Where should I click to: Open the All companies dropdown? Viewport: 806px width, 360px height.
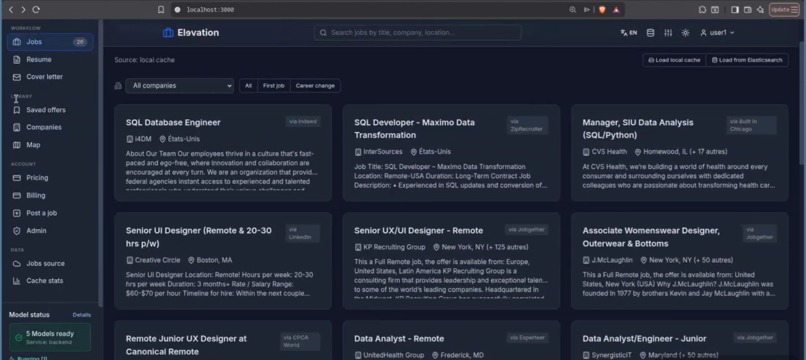click(179, 86)
